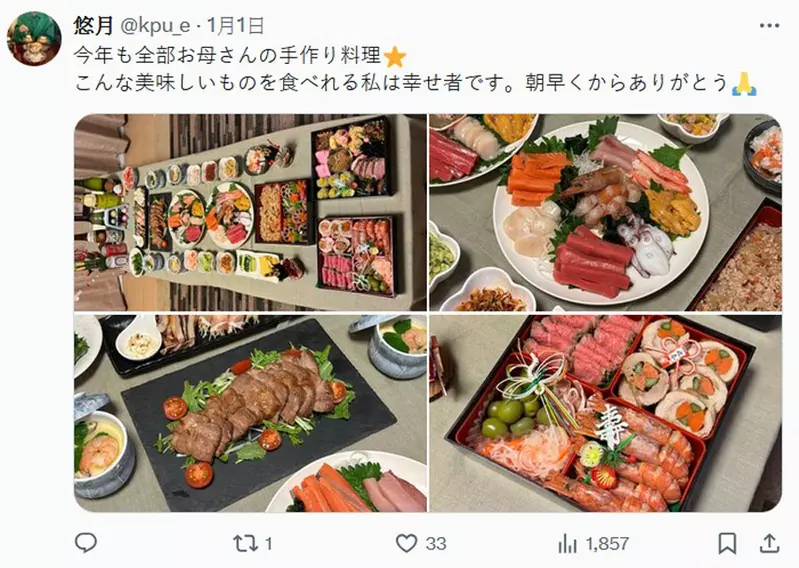Viewport: 799px width, 568px height.
Task: Open the display name 悠月
Action: 93,25
